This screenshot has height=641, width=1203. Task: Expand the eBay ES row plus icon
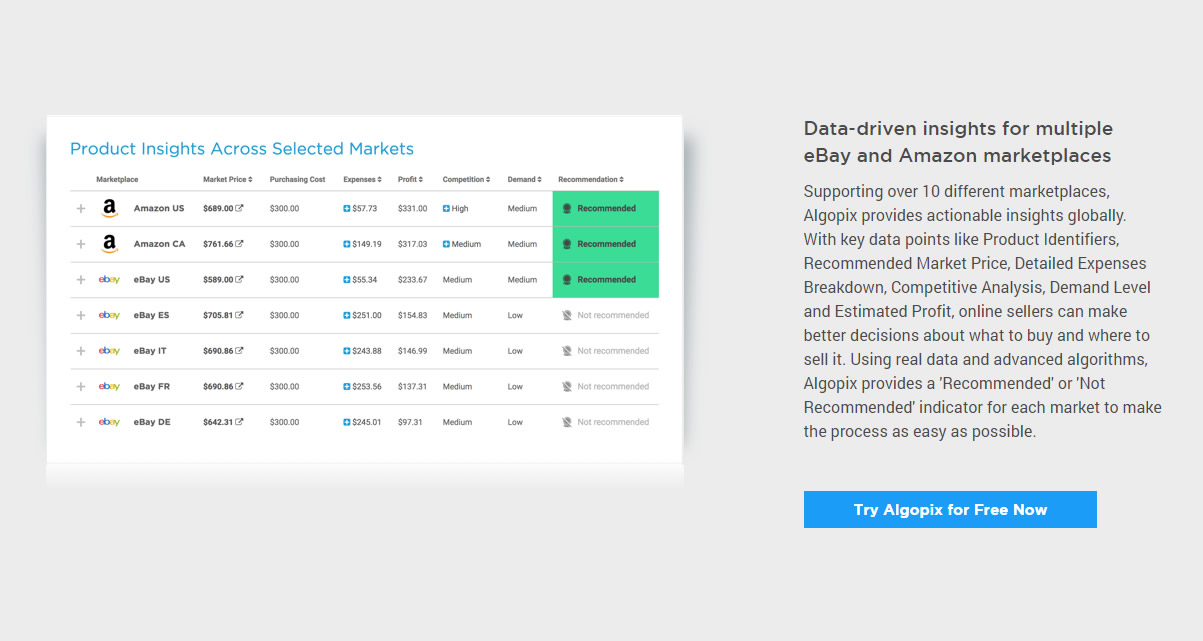81,315
